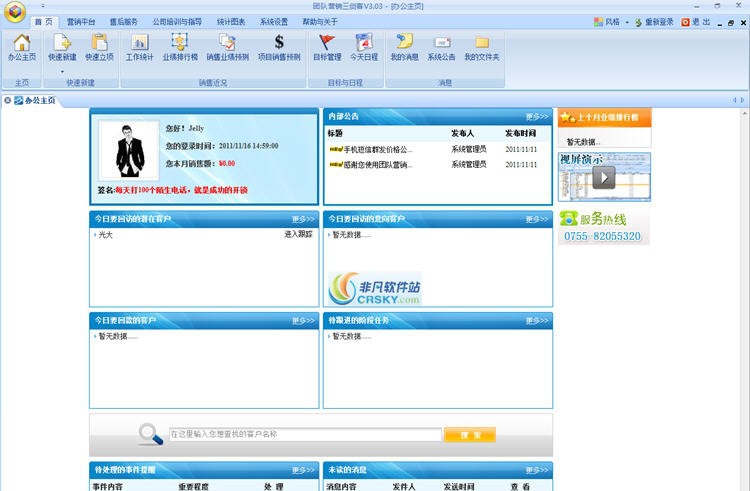The image size is (750, 491).
Task: Click the 退出 exit icon
Action: (x=685, y=22)
